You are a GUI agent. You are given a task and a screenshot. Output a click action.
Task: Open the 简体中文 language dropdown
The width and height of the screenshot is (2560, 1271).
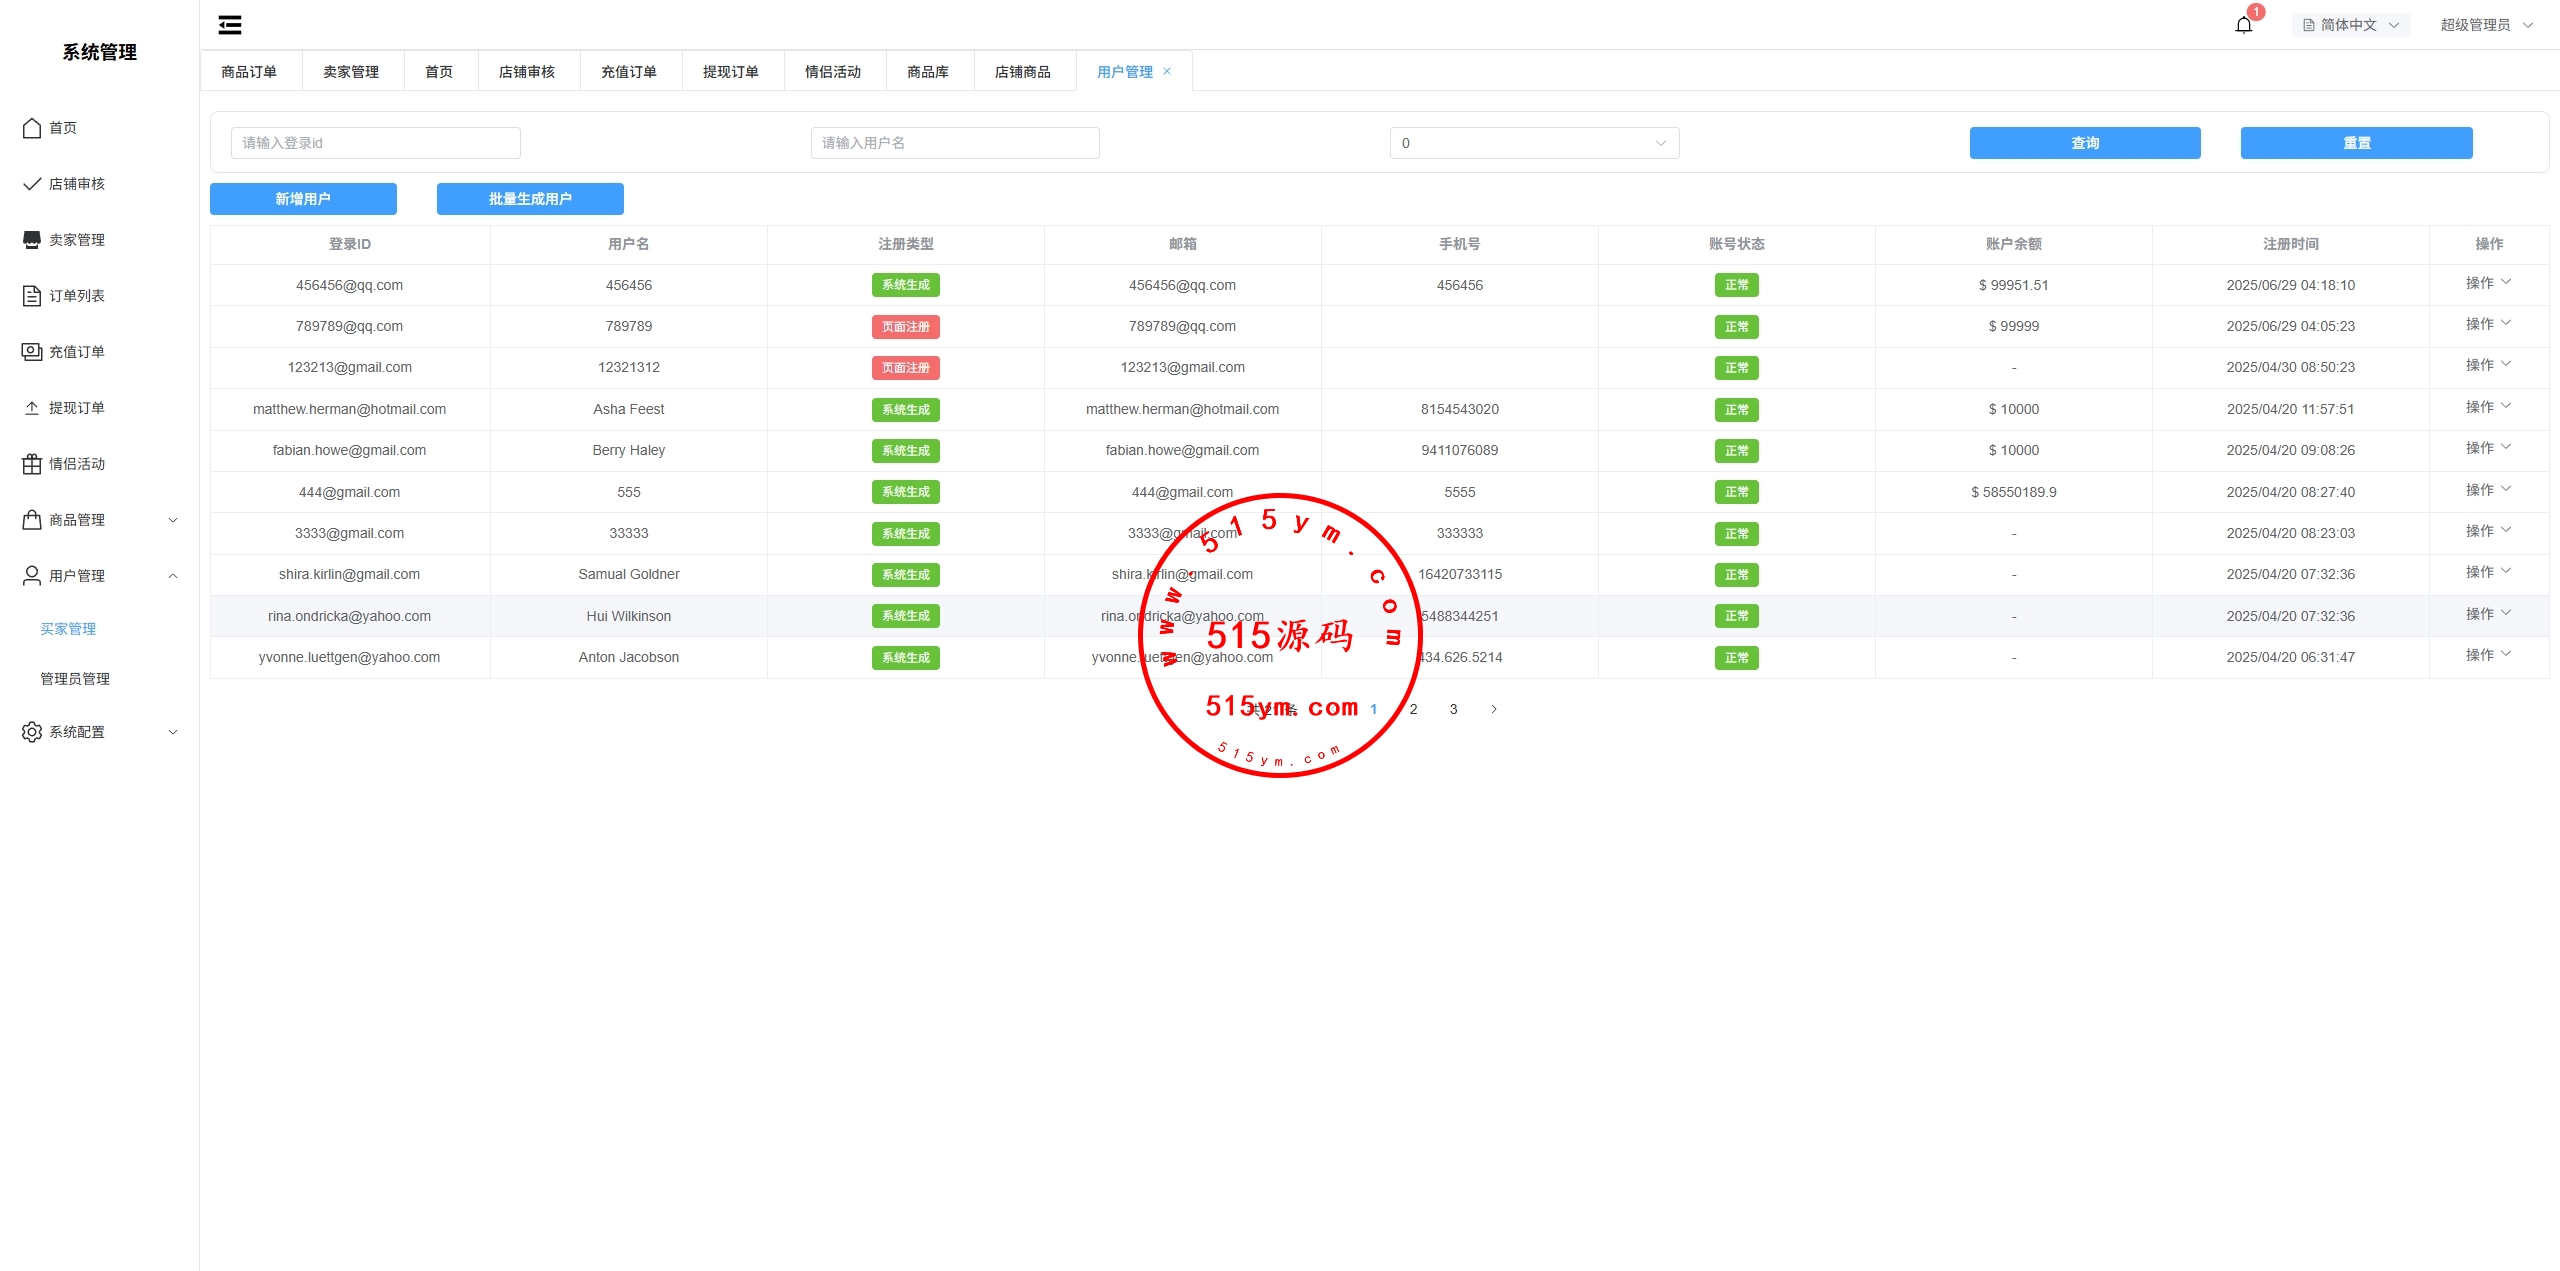[x=2350, y=25]
